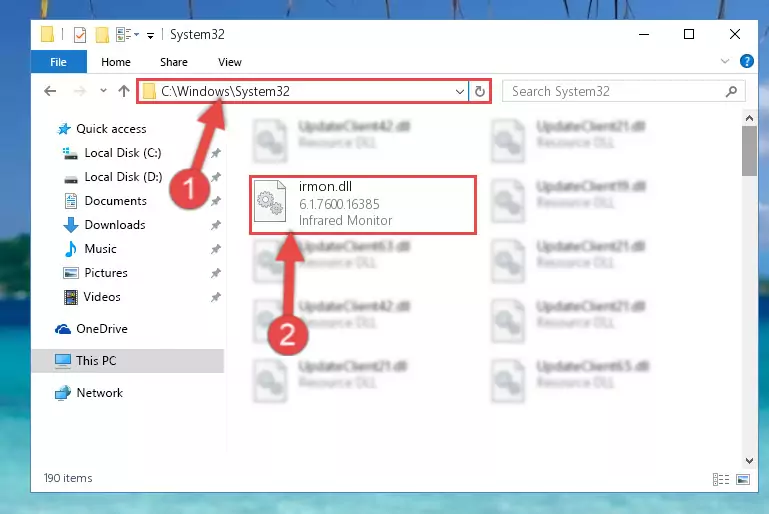The height and width of the screenshot is (514, 769).
Task: Go up one folder level
Action: point(124,91)
